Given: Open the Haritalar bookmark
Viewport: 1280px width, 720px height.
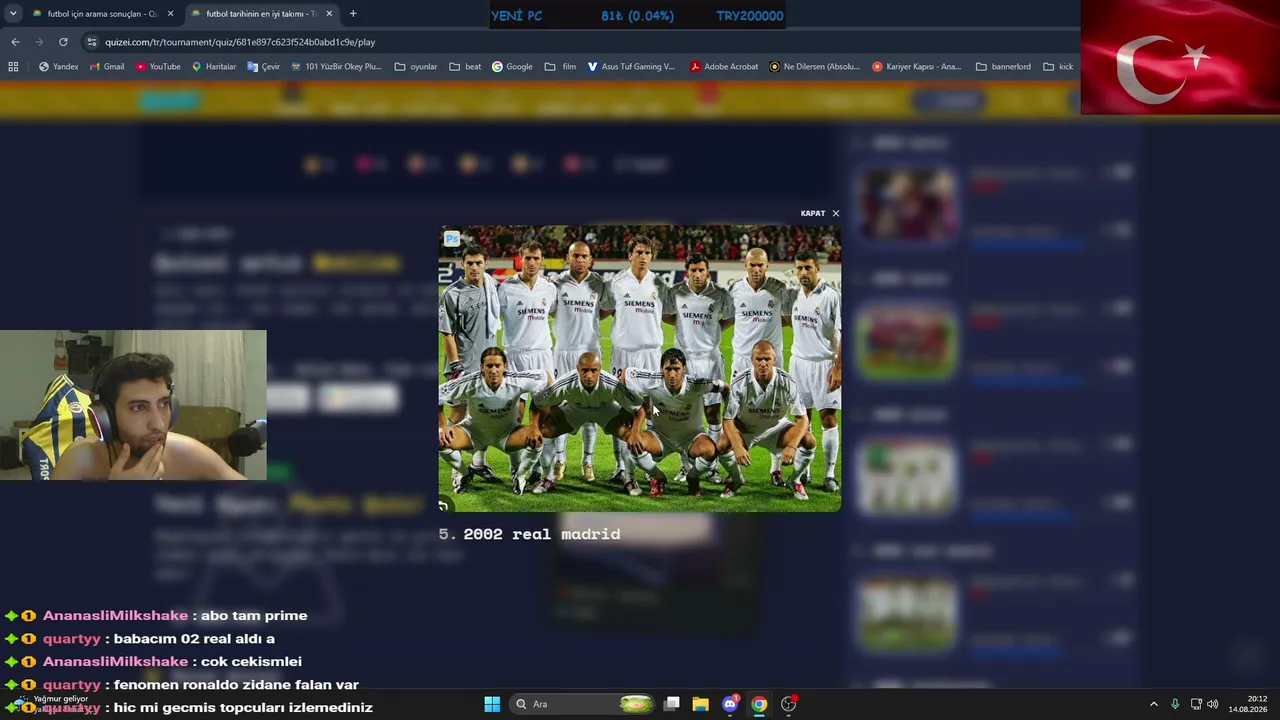Looking at the screenshot, I should click(214, 67).
